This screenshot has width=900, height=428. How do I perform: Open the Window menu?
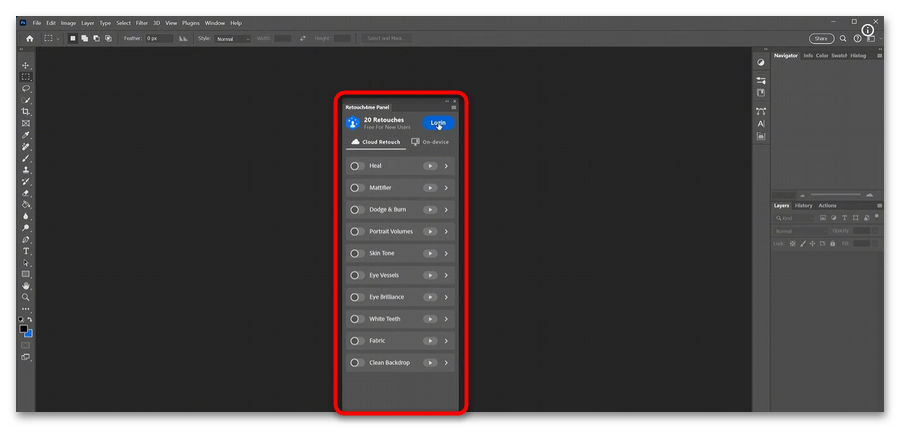pos(215,23)
